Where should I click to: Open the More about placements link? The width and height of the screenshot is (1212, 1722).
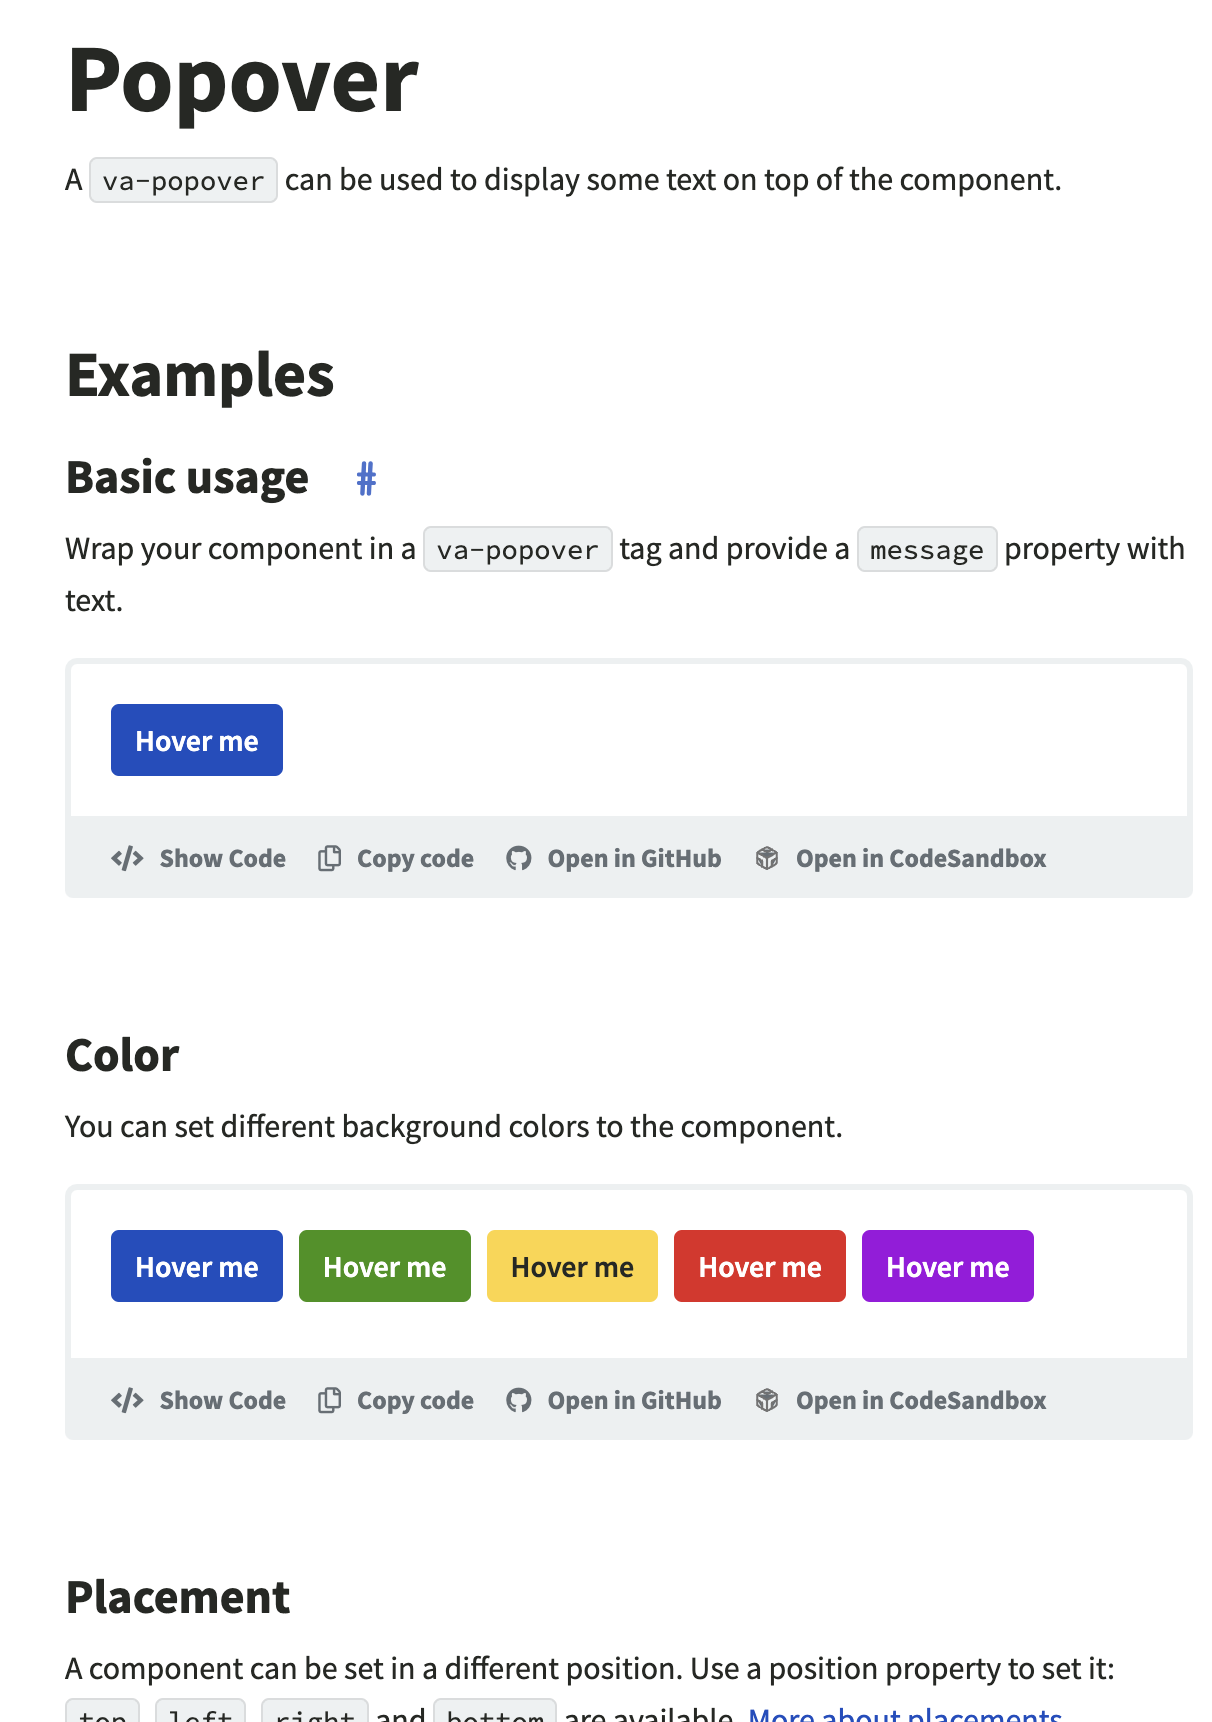click(x=904, y=1714)
